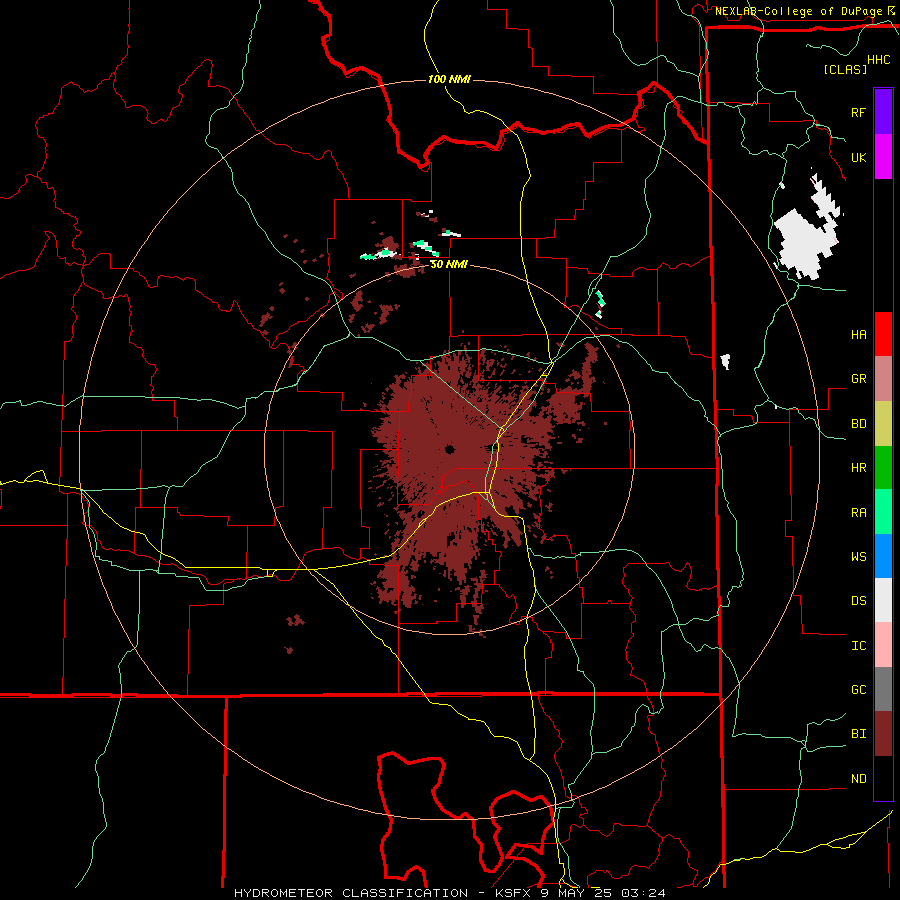
Task: Click the 'NEXLAB-College of DuPage' credit text
Action: pyautogui.click(x=799, y=11)
